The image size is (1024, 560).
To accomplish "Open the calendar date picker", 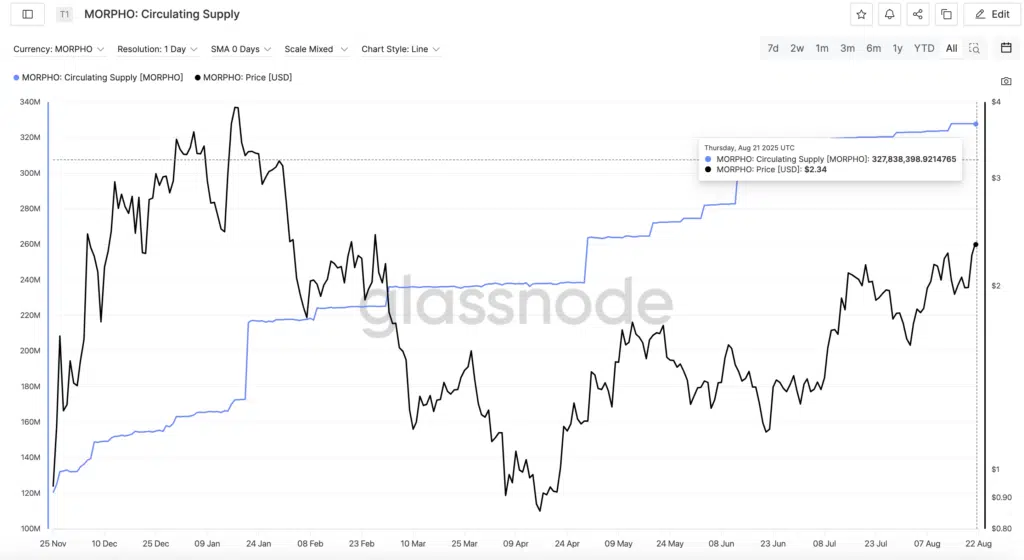I will coord(1006,48).
